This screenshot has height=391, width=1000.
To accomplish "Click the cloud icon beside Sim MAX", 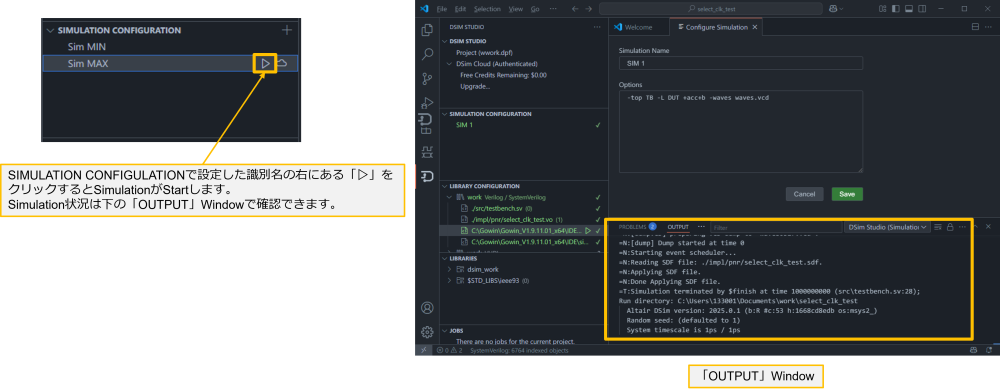I will [x=282, y=63].
